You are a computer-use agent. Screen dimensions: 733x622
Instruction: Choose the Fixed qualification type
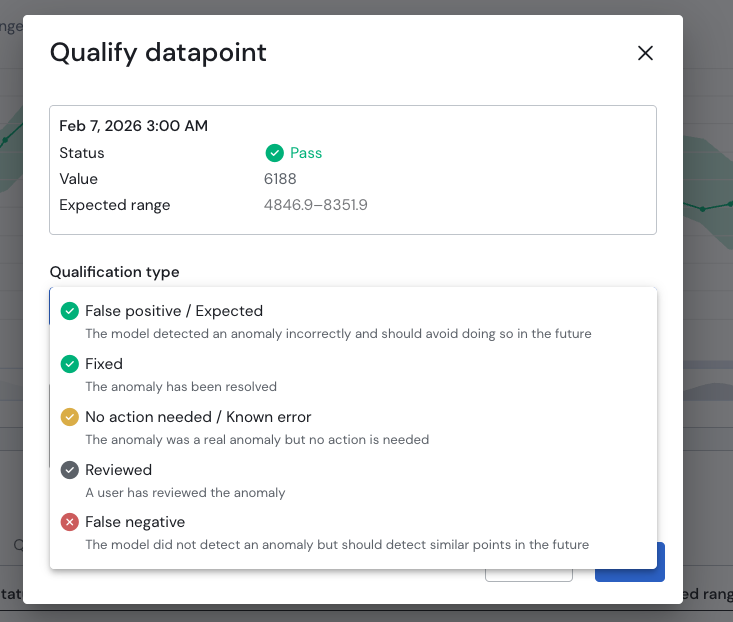[x=353, y=374]
